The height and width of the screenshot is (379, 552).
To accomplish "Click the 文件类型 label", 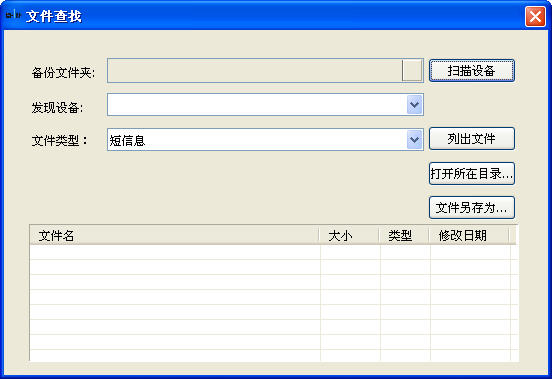I will click(59, 140).
